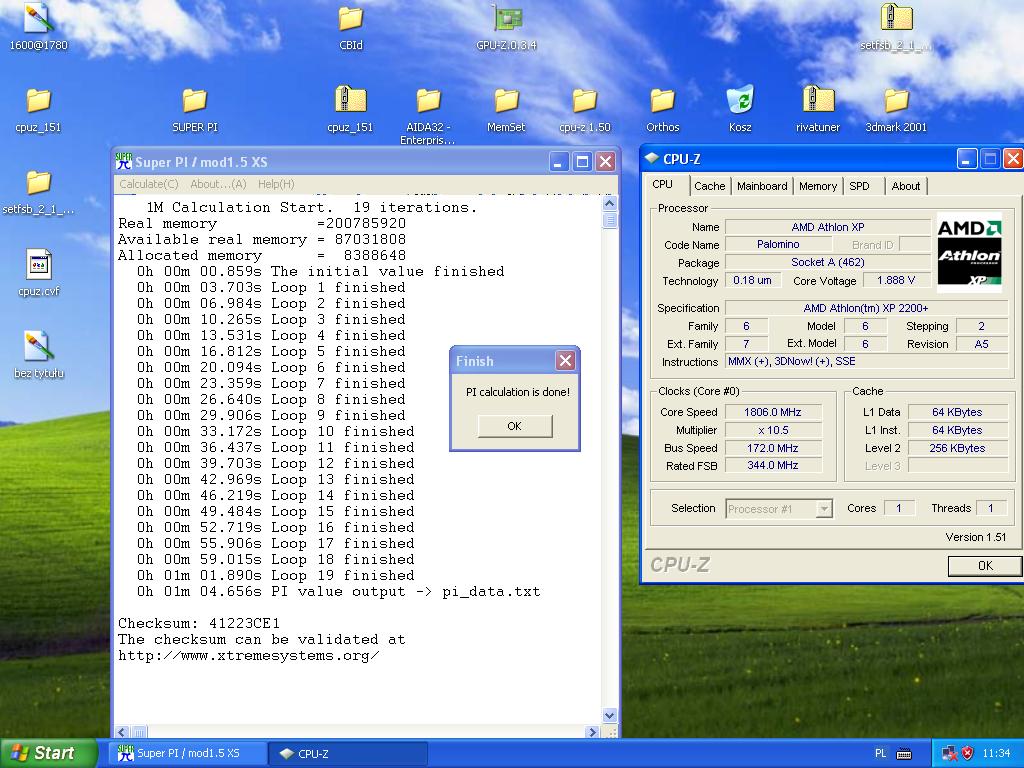
Task: Close the Finish dialog with its X
Action: 566,360
